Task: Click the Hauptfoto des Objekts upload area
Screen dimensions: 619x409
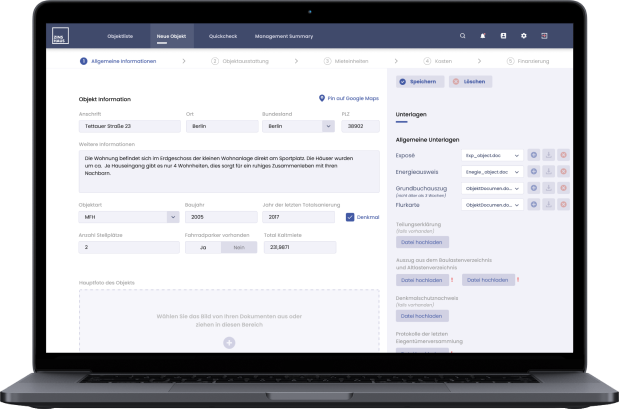Action: (229, 321)
